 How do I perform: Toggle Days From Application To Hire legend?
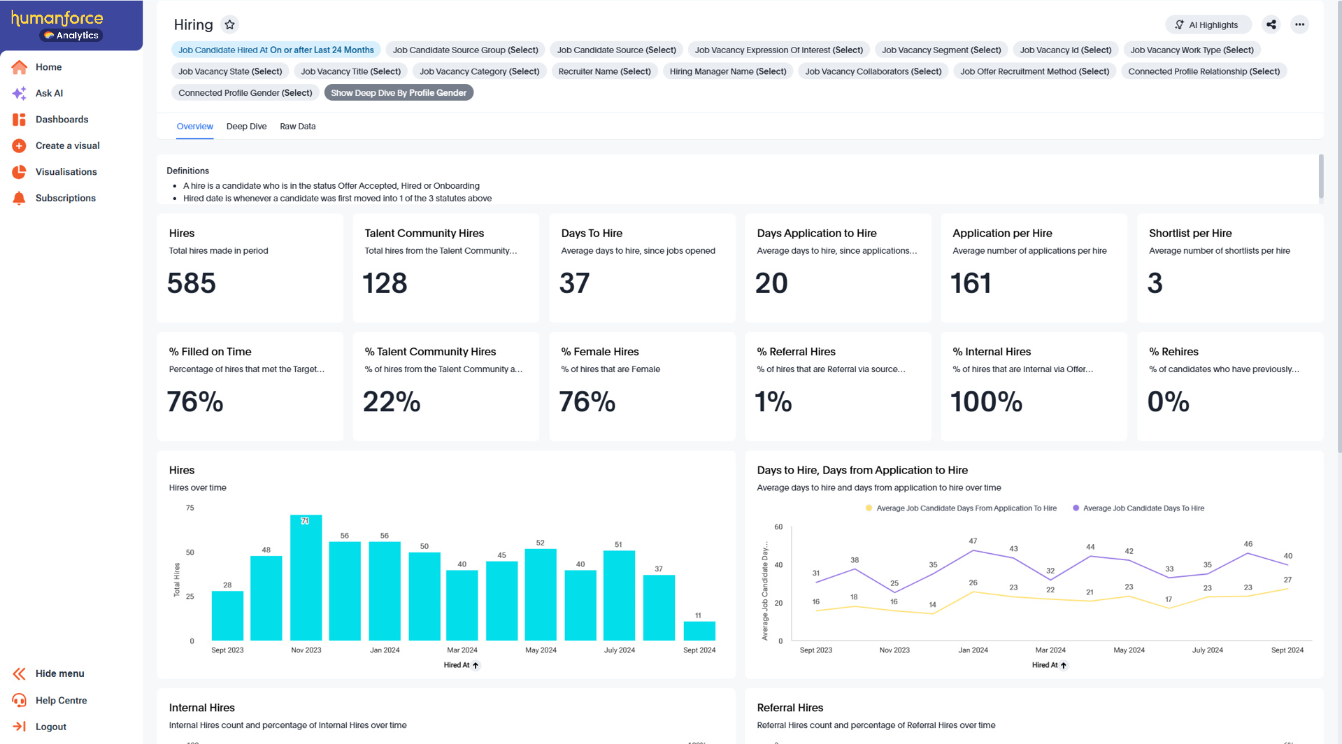click(964, 508)
